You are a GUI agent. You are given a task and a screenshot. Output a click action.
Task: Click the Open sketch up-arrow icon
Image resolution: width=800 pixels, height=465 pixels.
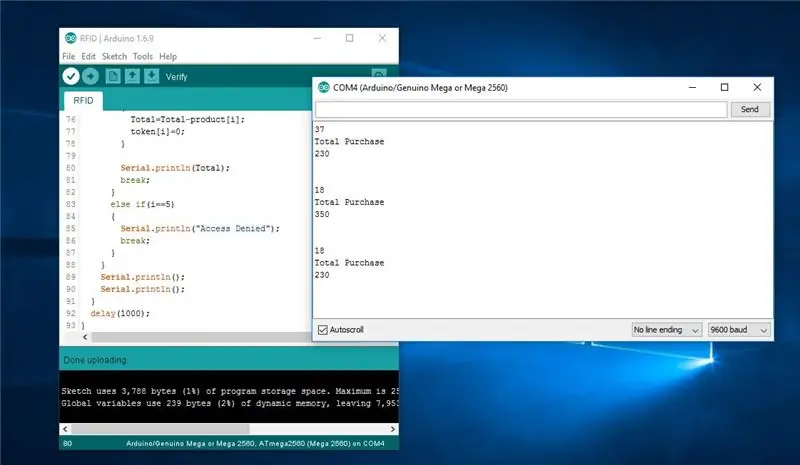point(132,76)
